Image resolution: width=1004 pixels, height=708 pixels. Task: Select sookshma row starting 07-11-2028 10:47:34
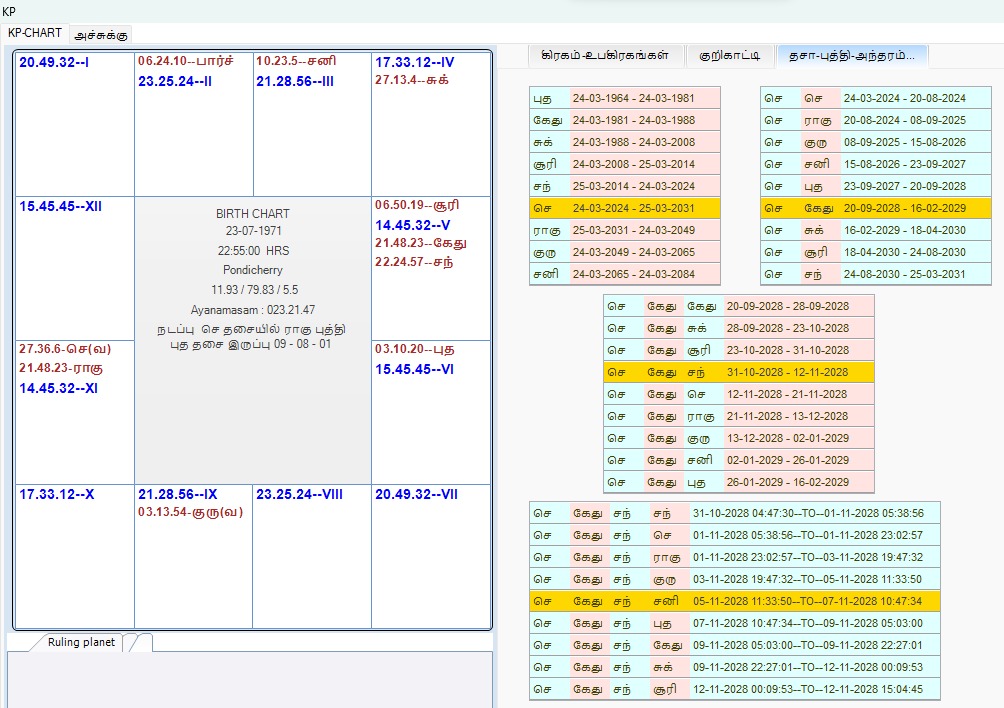point(735,623)
